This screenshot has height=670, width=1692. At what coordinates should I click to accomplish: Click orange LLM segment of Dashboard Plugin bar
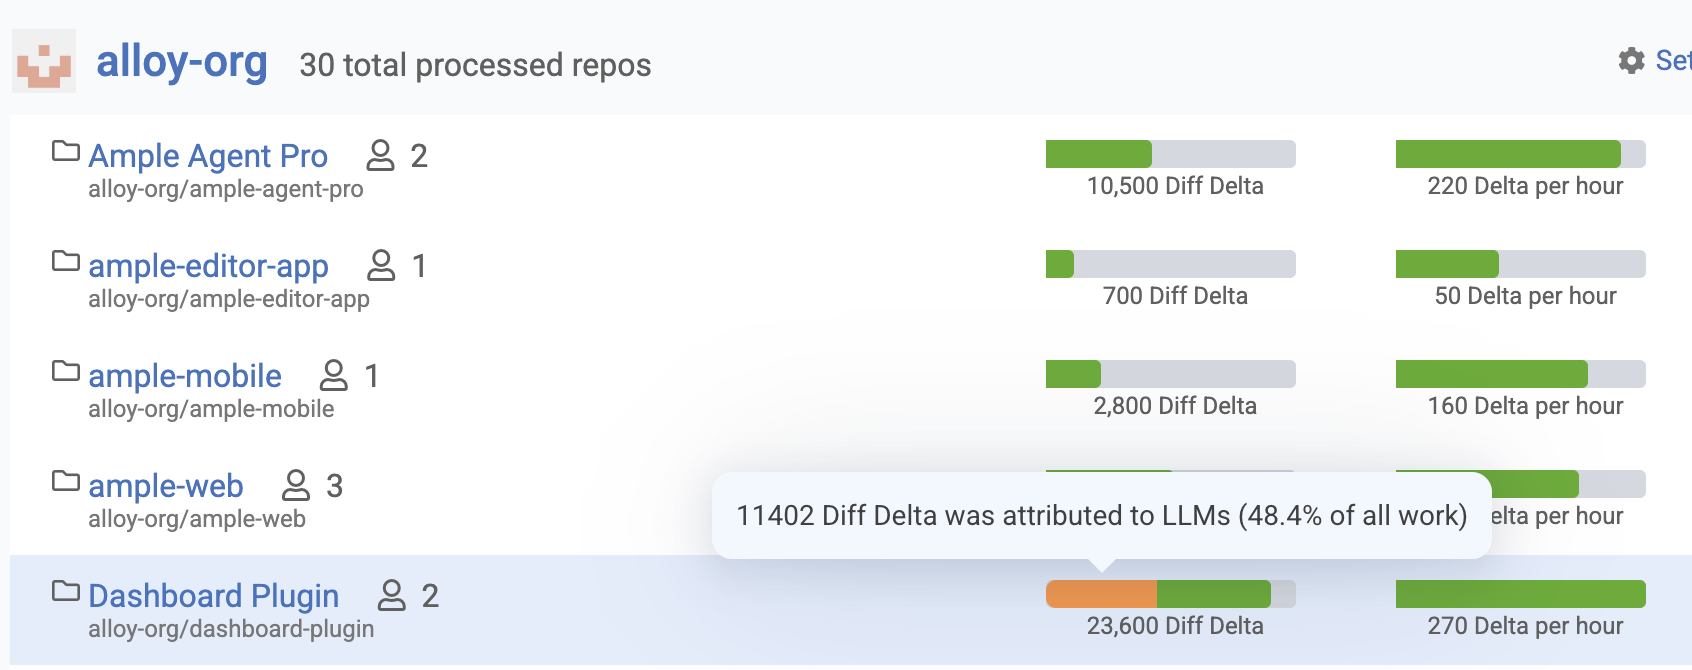pyautogui.click(x=1101, y=594)
